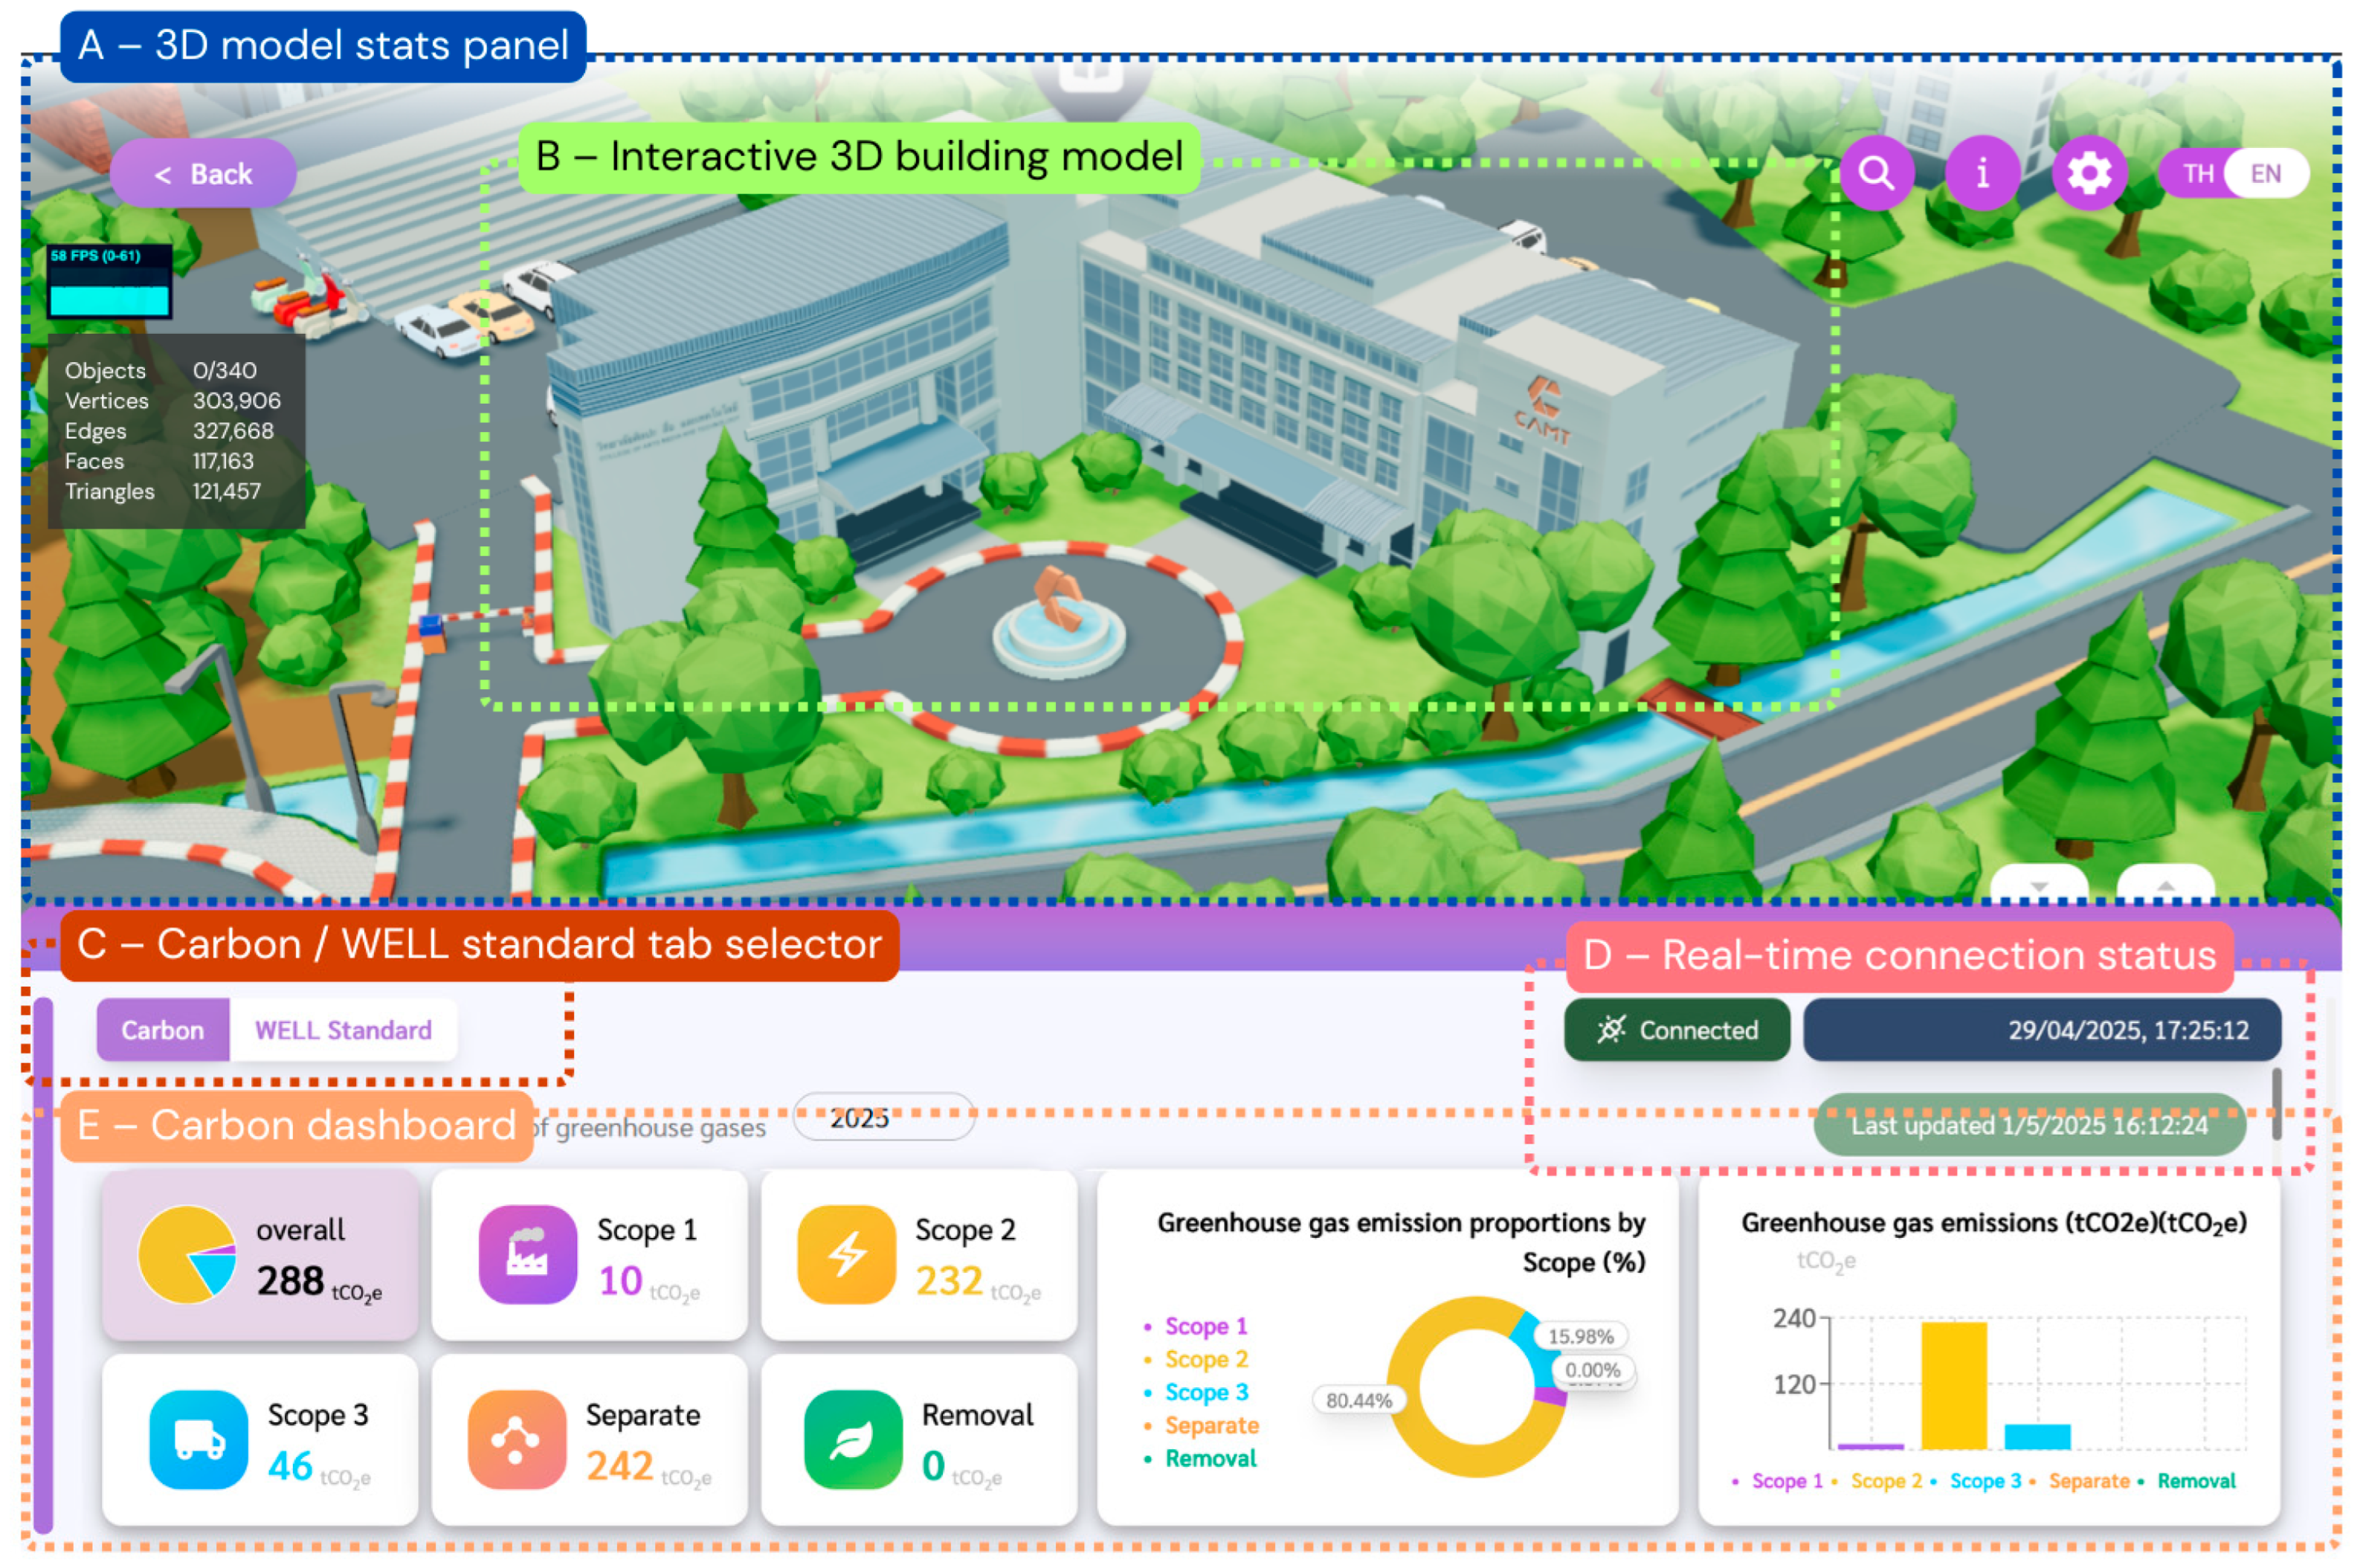2363x1568 pixels.
Task: Click the blue Scope 3 bar
Action: (2037, 1436)
